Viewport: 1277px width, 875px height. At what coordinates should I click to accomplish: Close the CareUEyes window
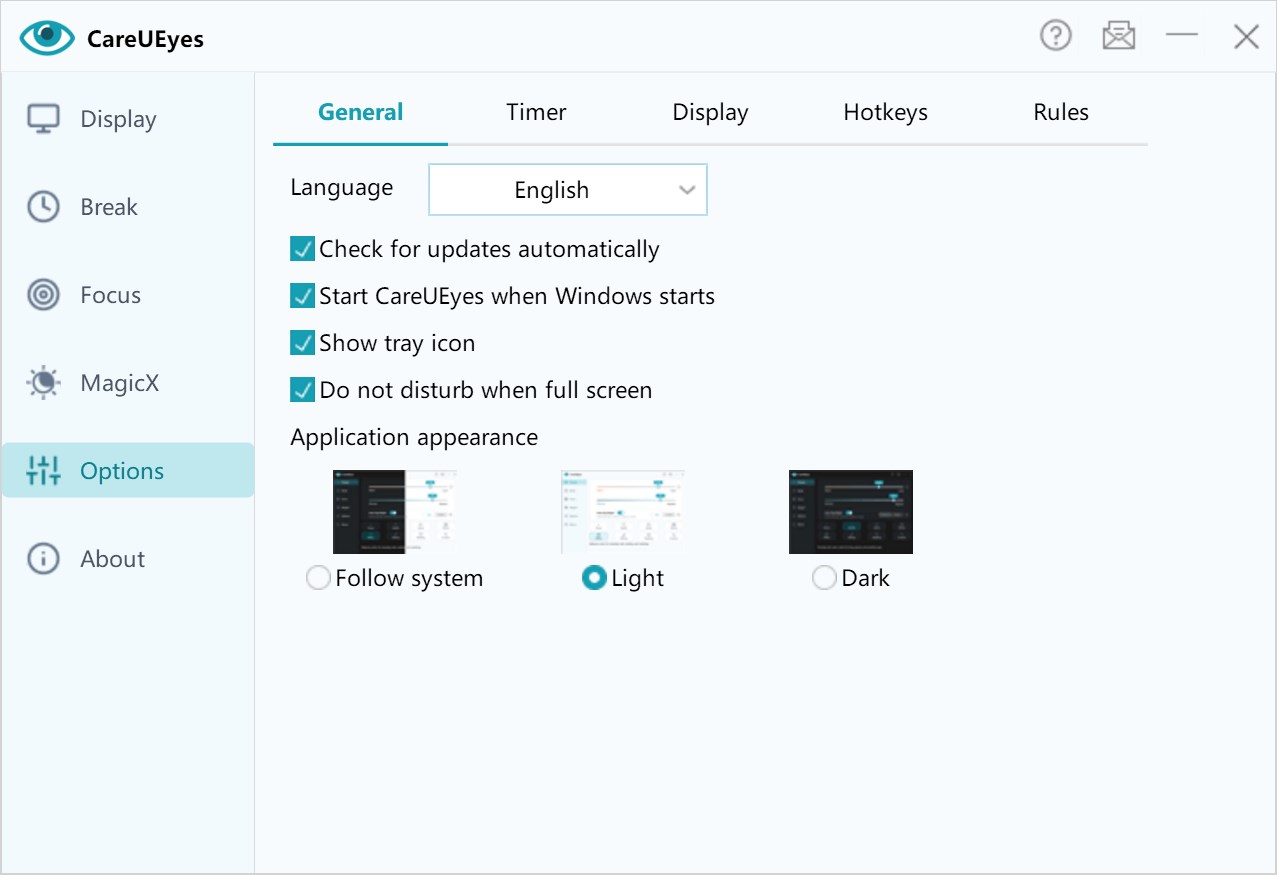coord(1246,37)
